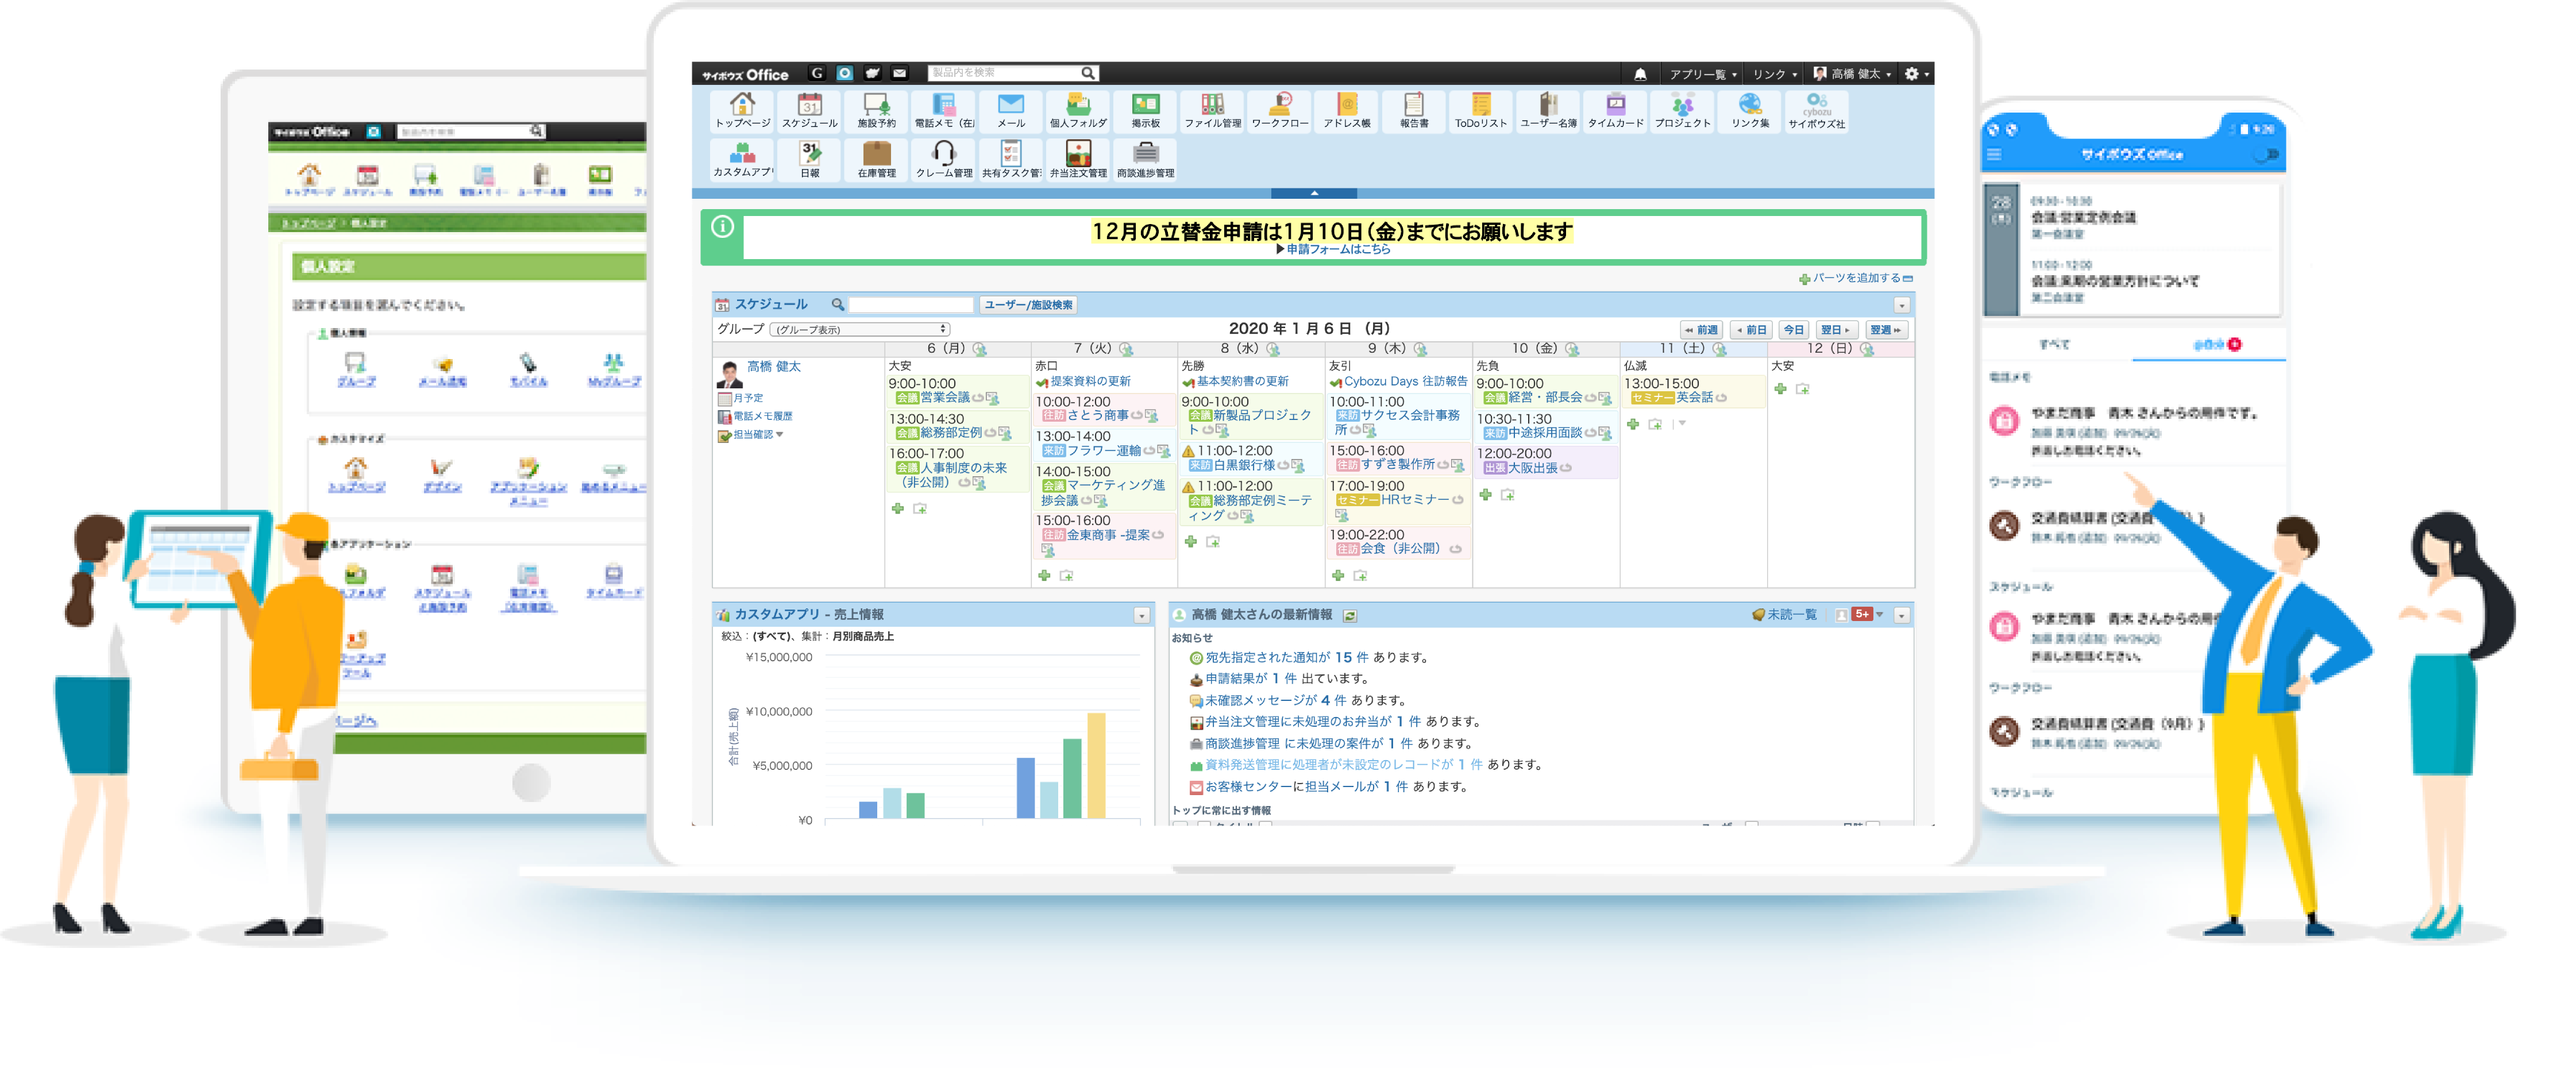The image size is (2576, 1068).
Task: Open the 高橋 健太 user menu
Action: pos(1853,74)
